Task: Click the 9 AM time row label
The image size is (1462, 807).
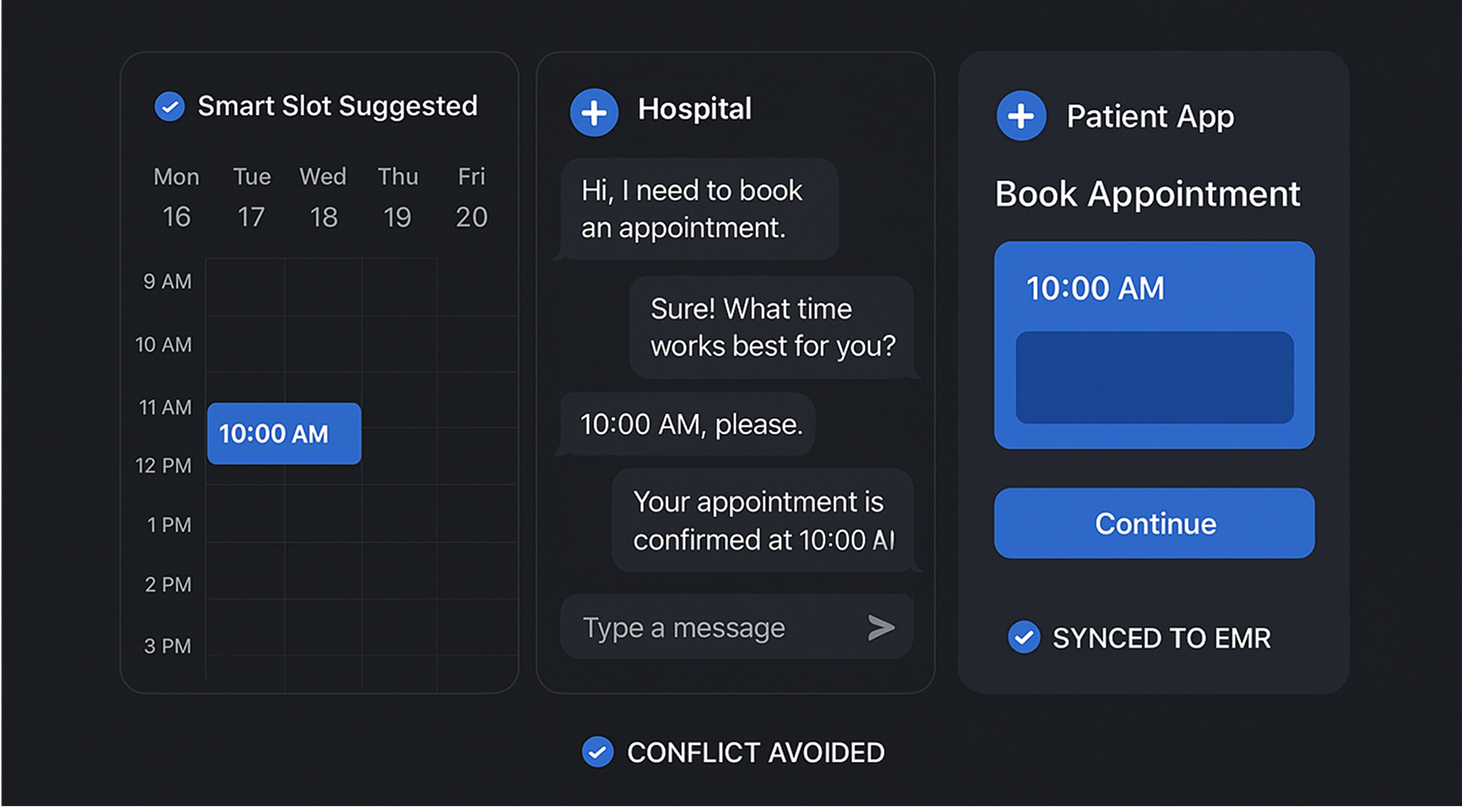Action: pyautogui.click(x=167, y=282)
